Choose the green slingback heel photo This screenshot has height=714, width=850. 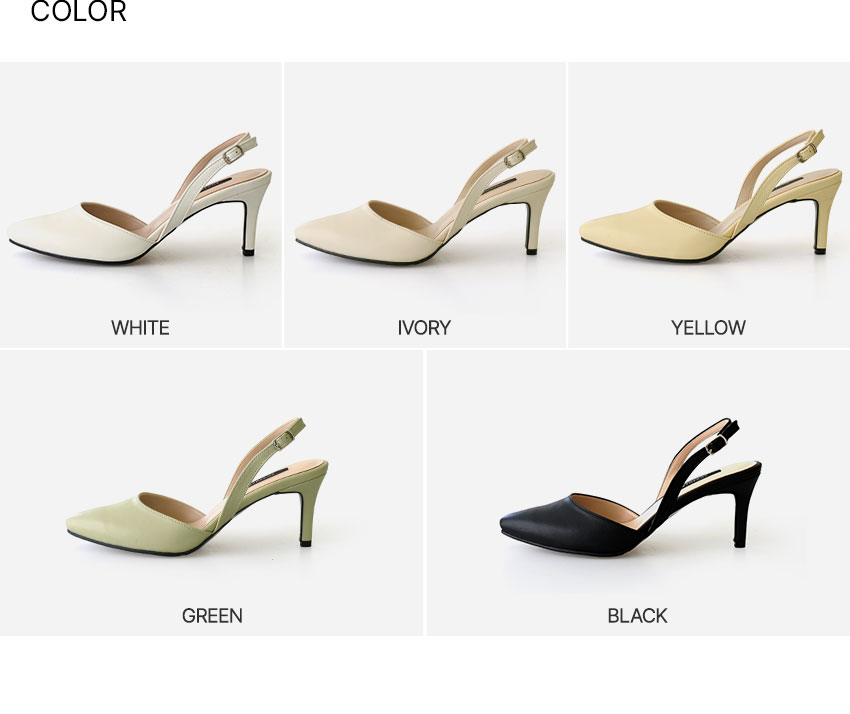point(197,487)
